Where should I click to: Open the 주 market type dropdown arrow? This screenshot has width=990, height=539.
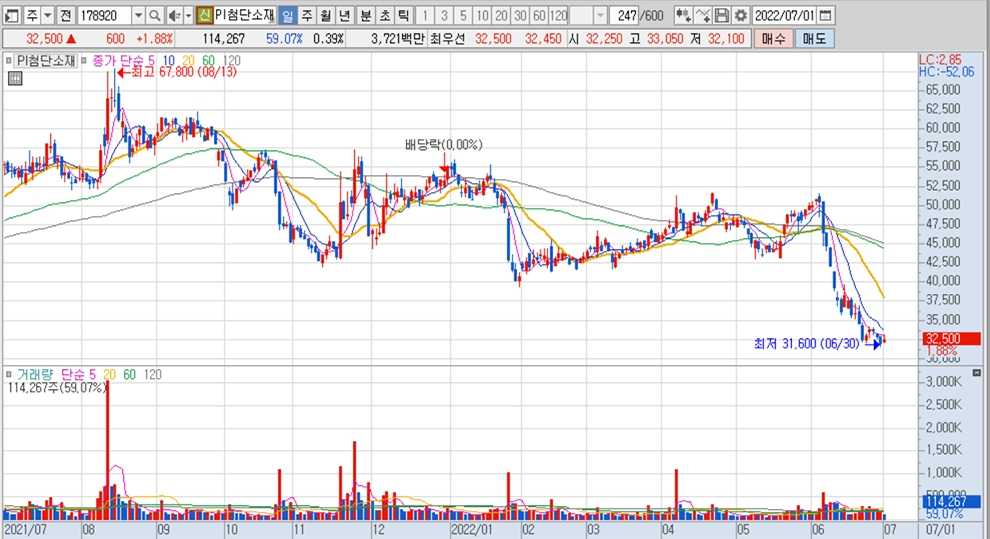click(x=47, y=15)
